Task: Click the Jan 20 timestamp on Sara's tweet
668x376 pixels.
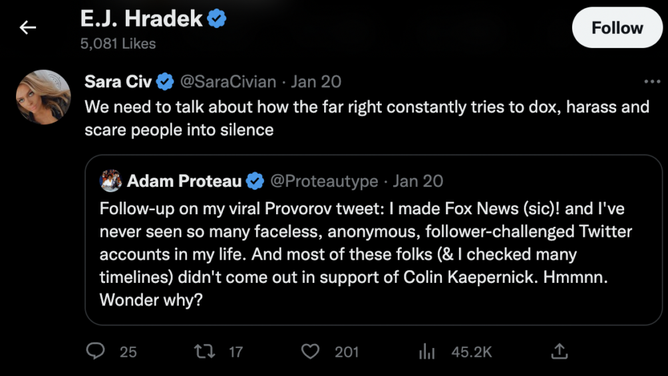Action: click(316, 81)
